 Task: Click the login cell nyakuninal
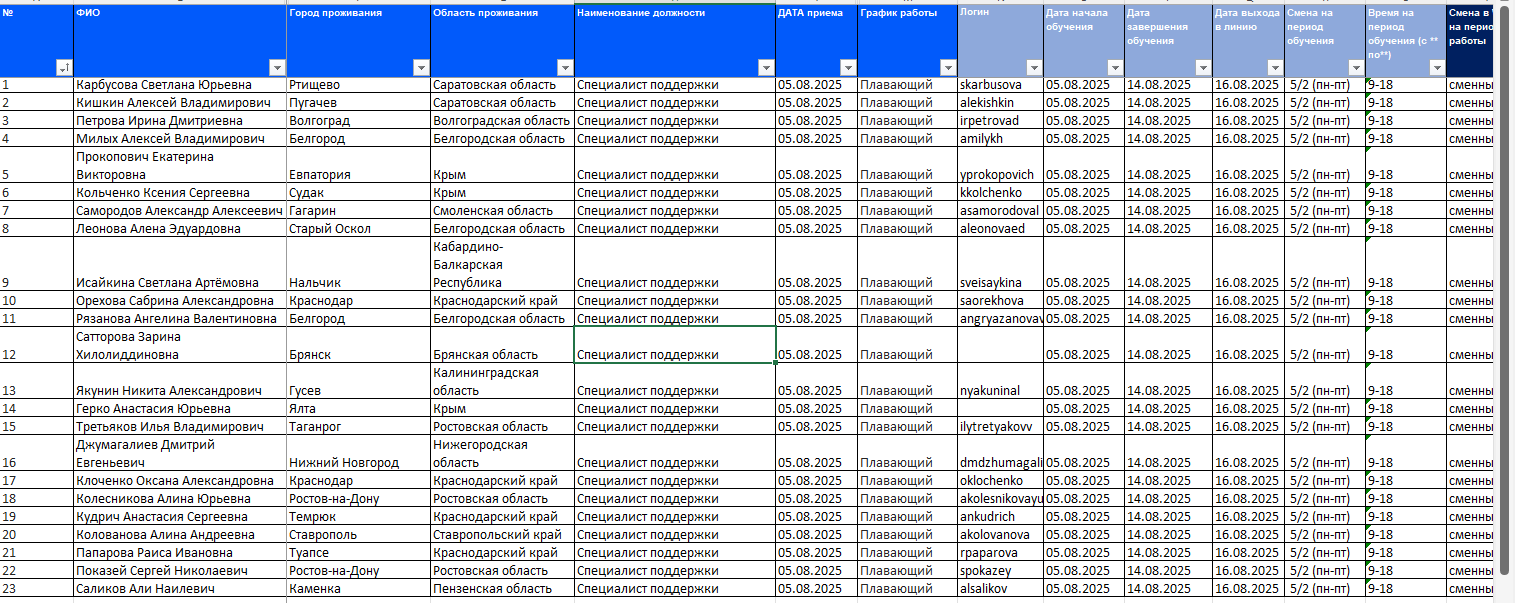coord(1000,382)
